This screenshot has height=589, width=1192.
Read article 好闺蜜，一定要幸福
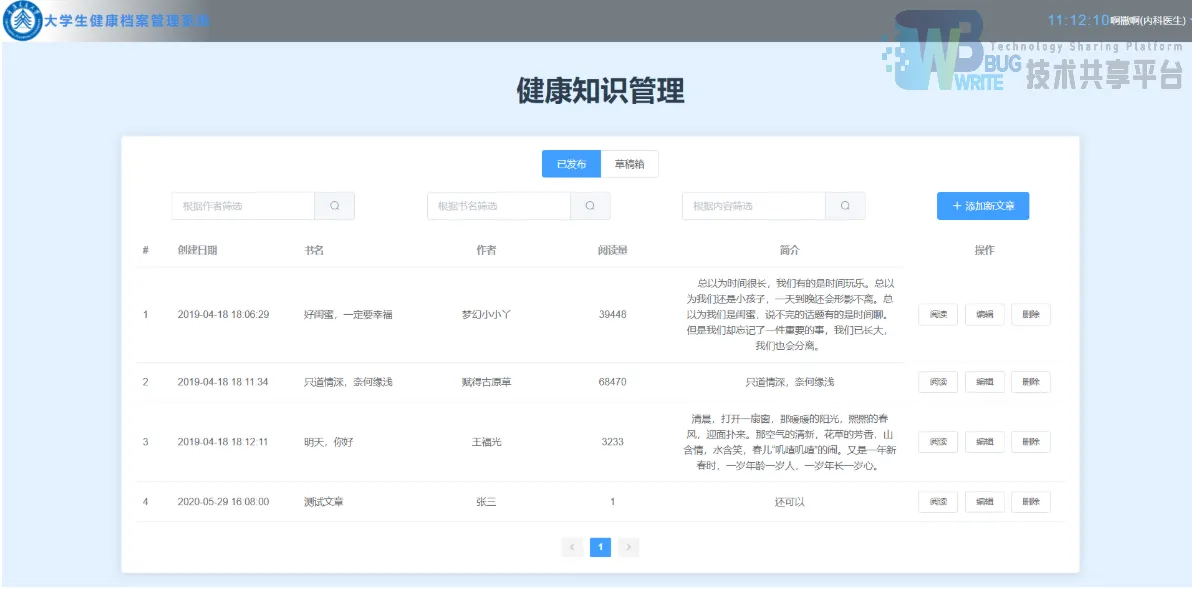[938, 315]
